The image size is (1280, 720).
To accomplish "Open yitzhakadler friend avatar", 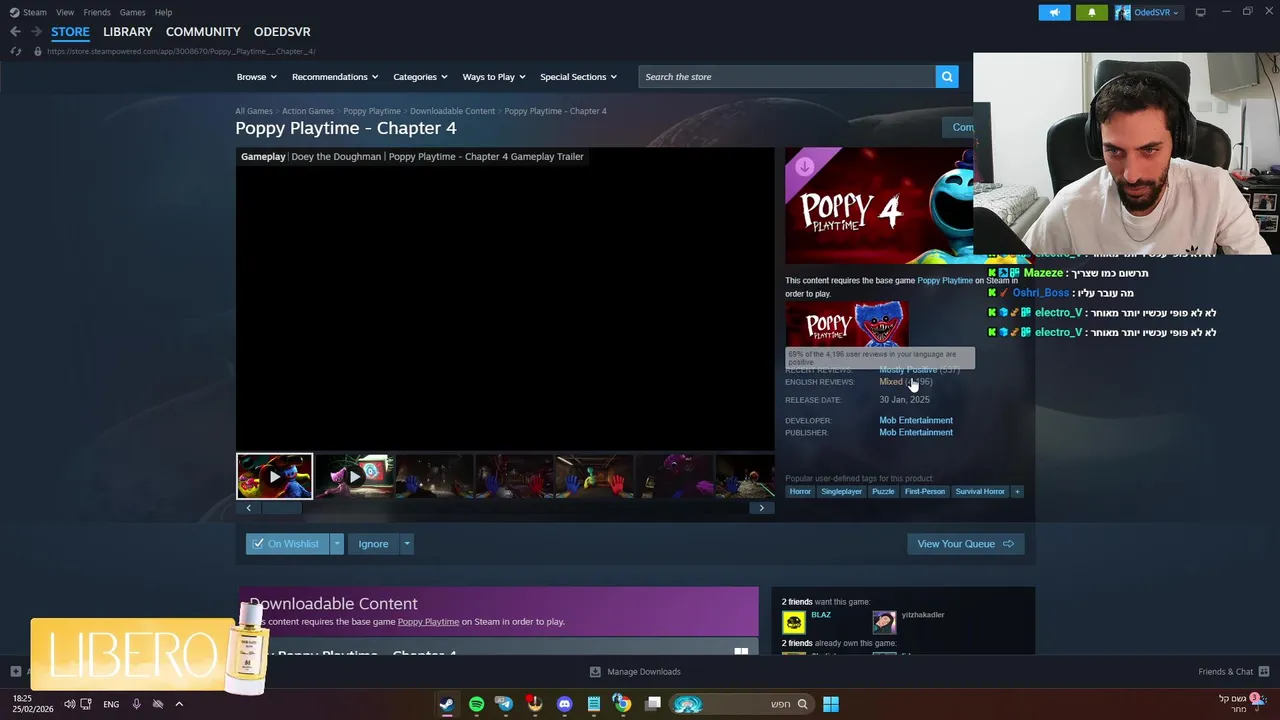I will point(884,622).
